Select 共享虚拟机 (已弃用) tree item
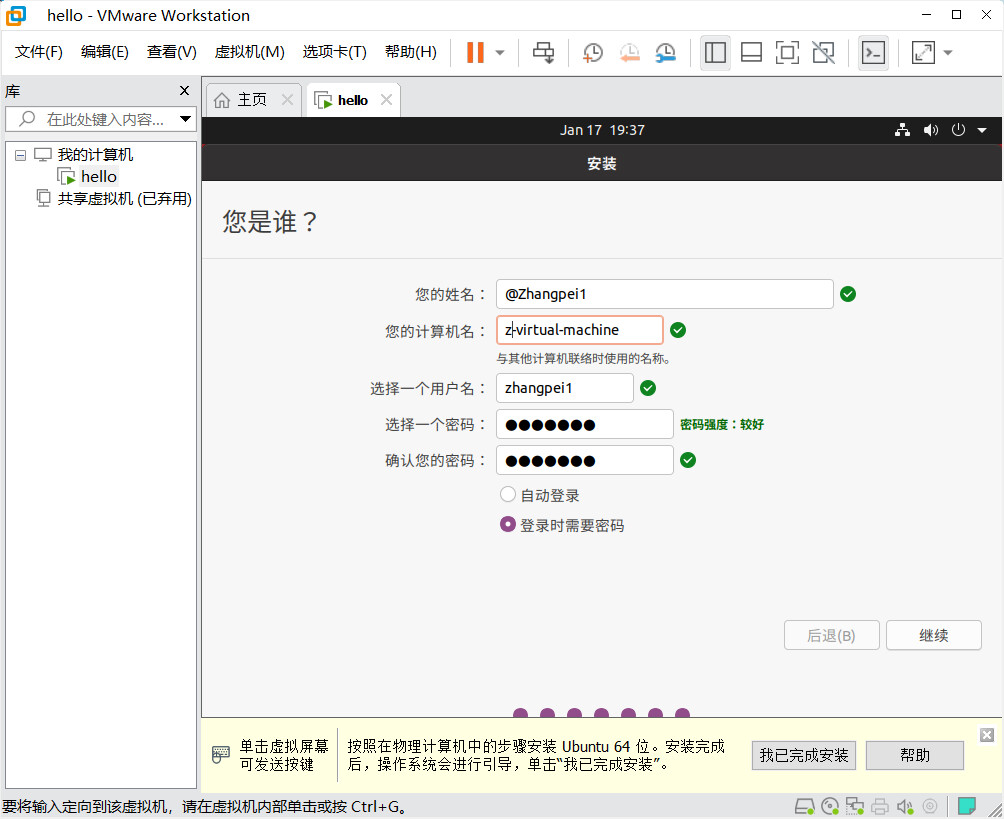Viewport: 1004px width, 819px height. (x=124, y=199)
